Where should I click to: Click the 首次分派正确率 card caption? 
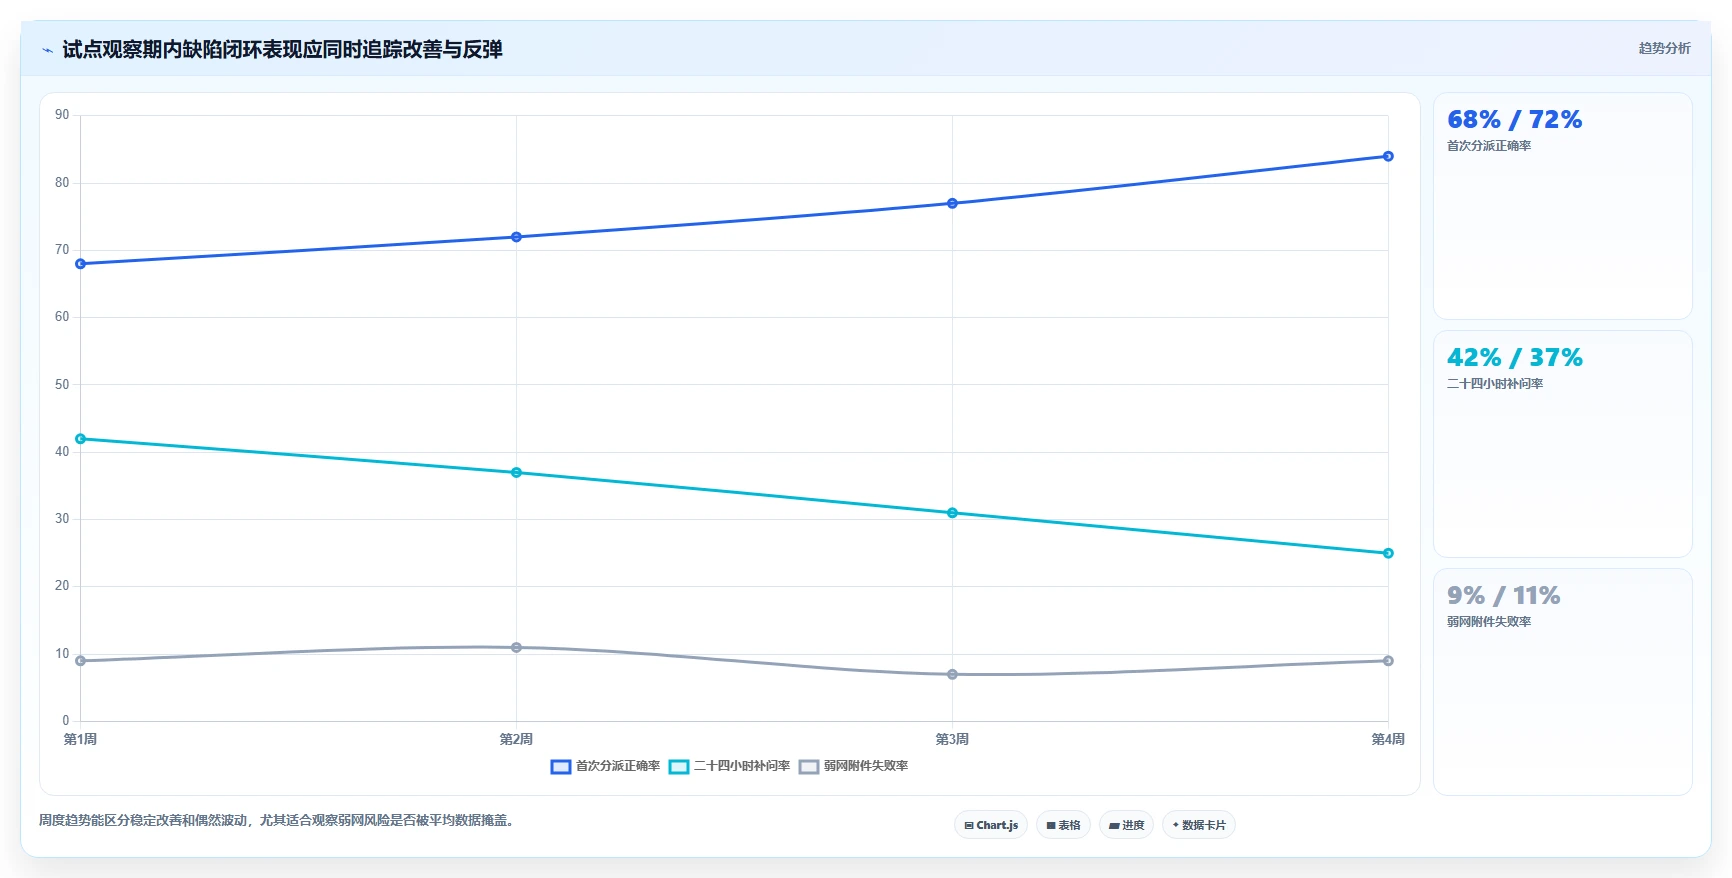(x=1489, y=146)
